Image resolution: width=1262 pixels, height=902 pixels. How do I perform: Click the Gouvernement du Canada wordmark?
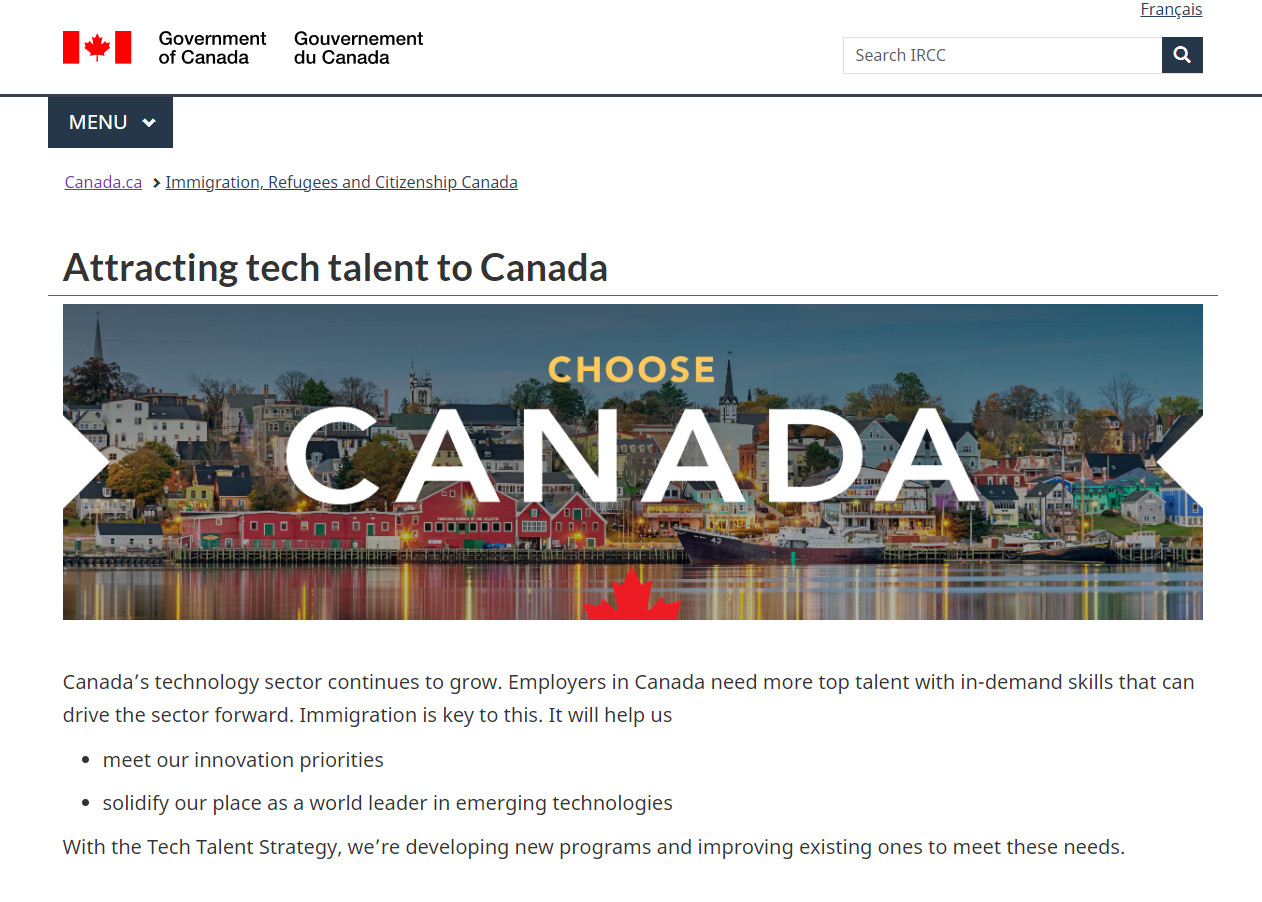click(x=358, y=48)
